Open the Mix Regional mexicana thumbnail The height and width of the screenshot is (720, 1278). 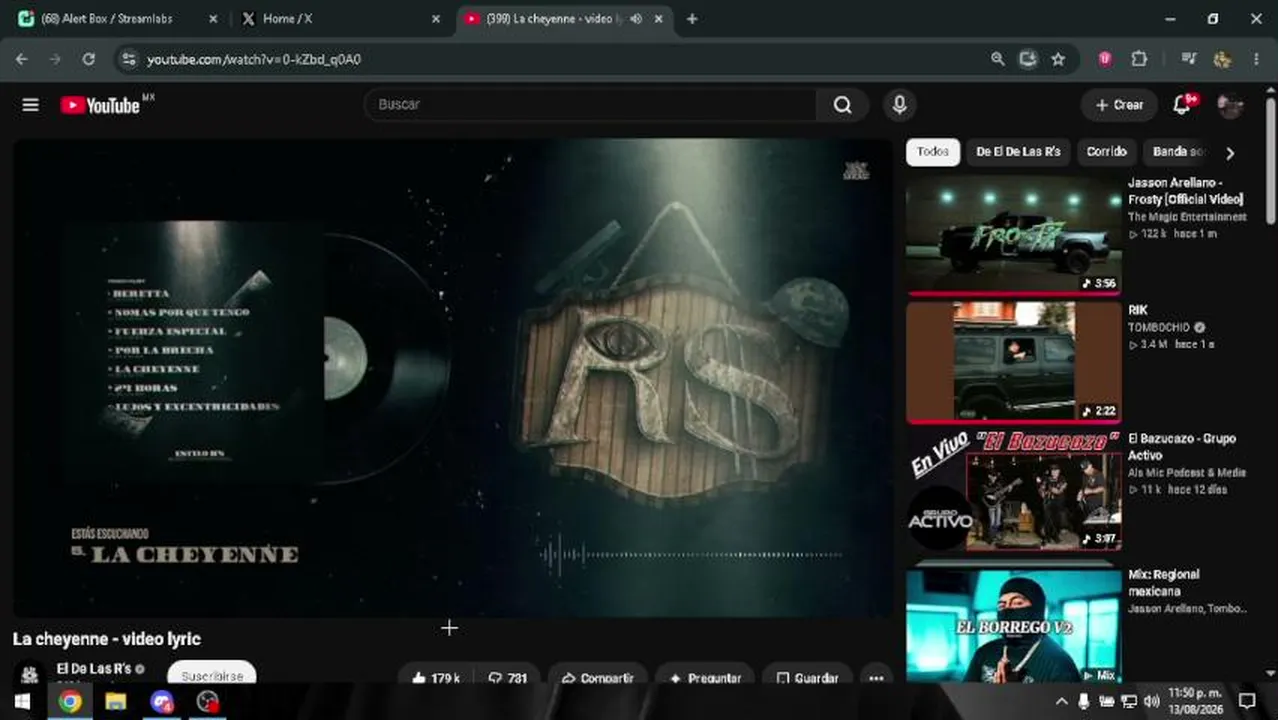pyautogui.click(x=1013, y=625)
